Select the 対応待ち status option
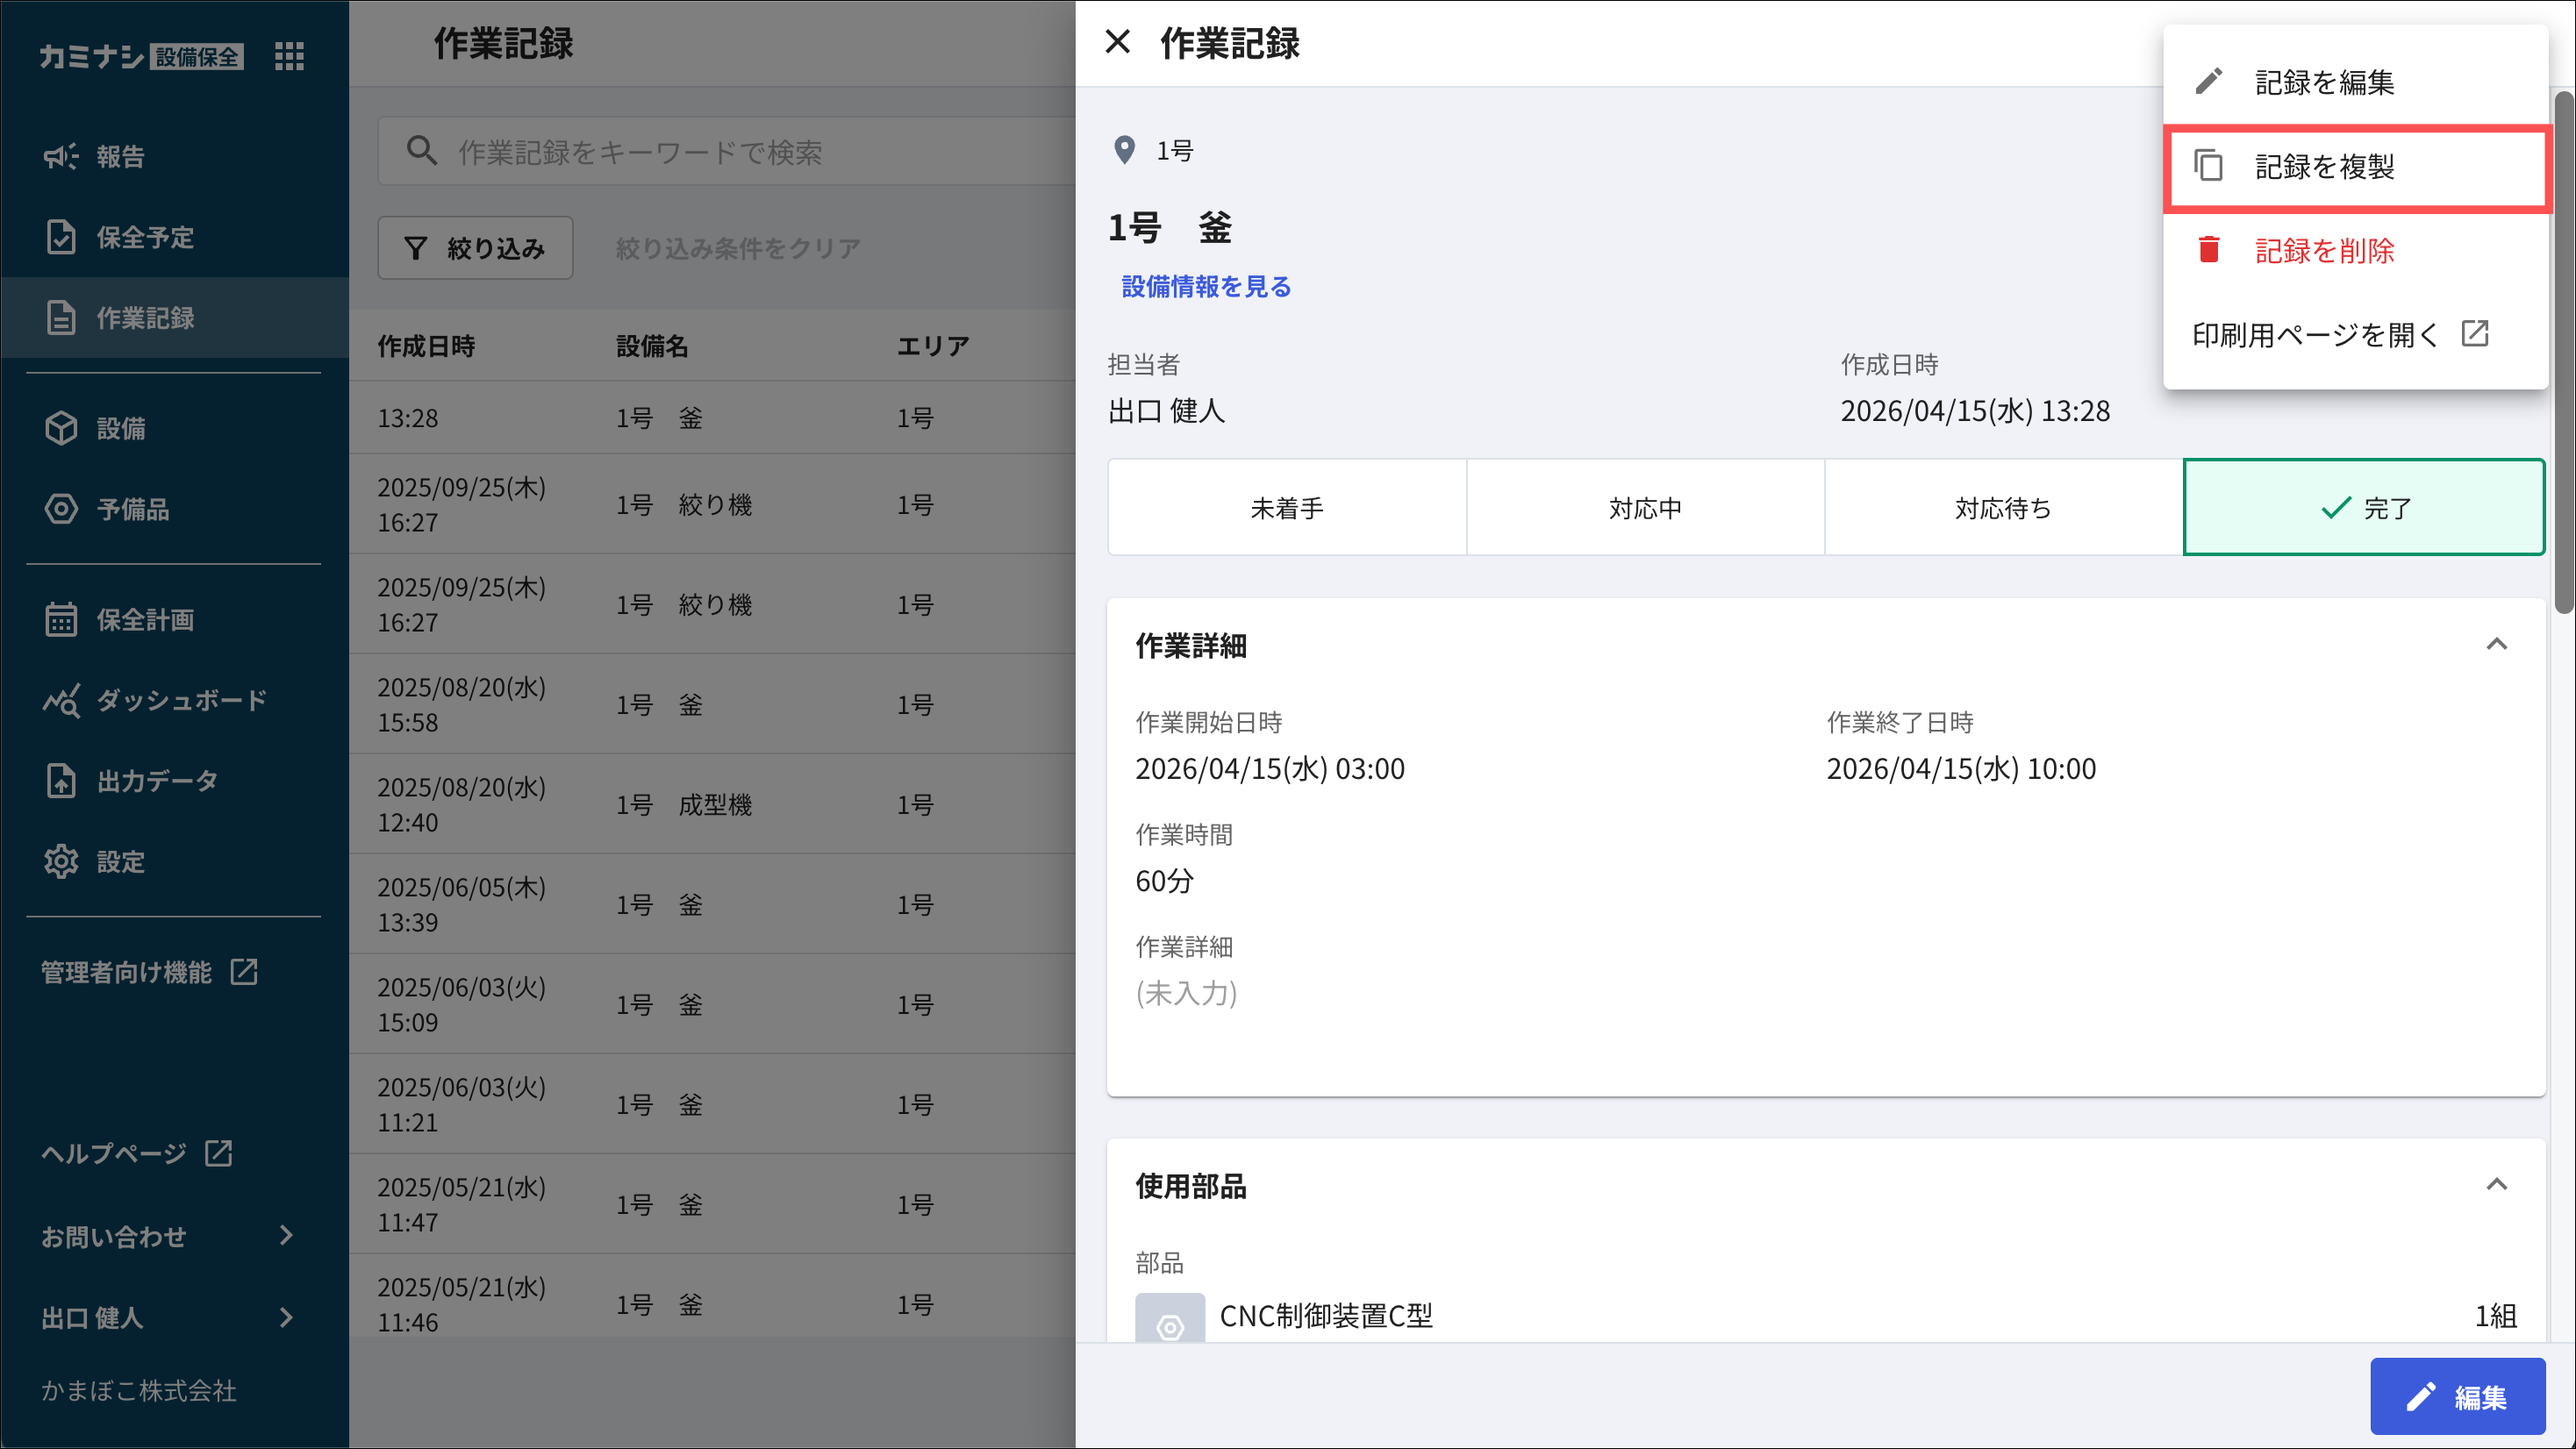Viewport: 2576px width, 1449px height. (2002, 508)
